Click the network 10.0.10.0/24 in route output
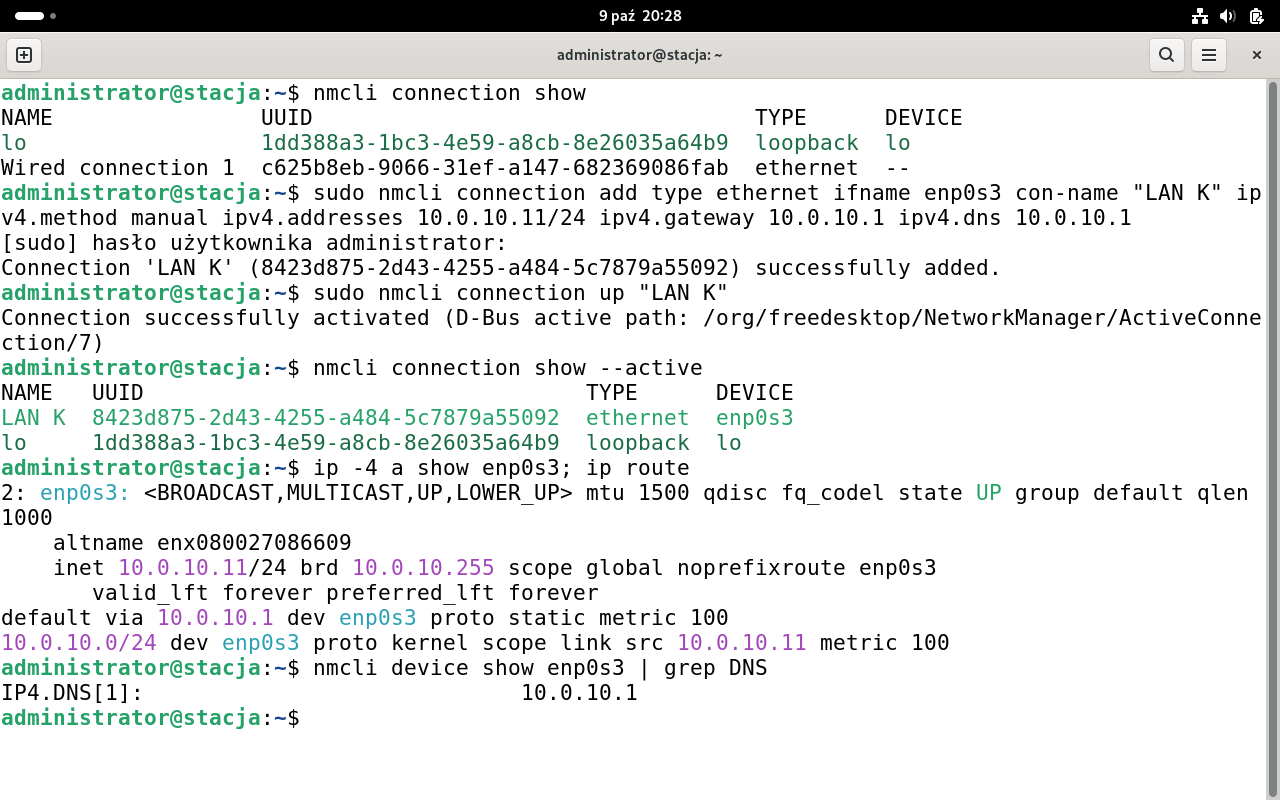This screenshot has width=1280, height=800. 79,643
